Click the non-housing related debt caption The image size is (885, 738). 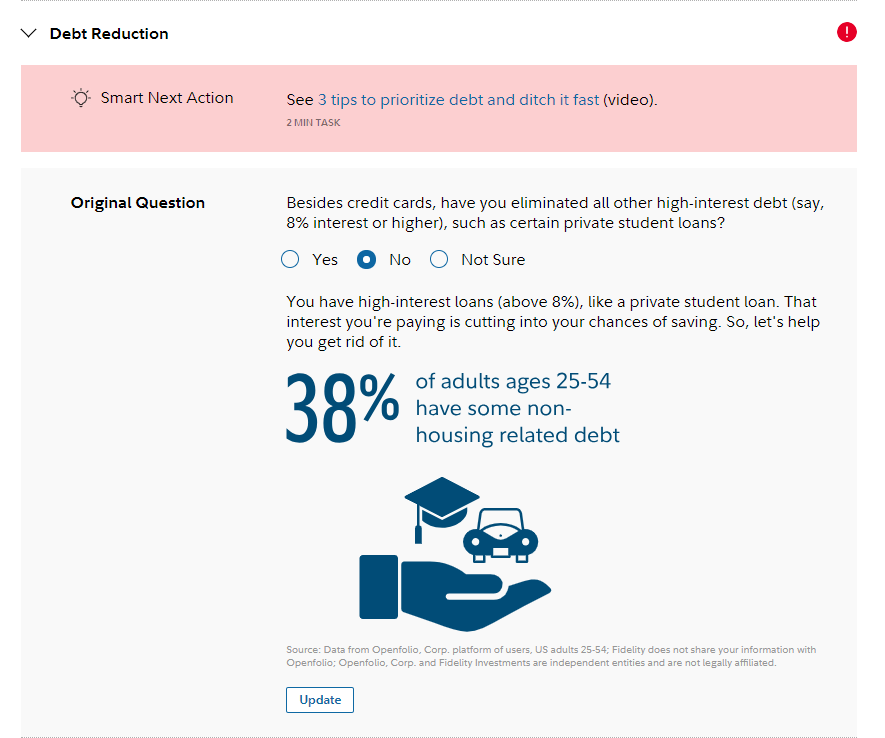pyautogui.click(x=517, y=408)
